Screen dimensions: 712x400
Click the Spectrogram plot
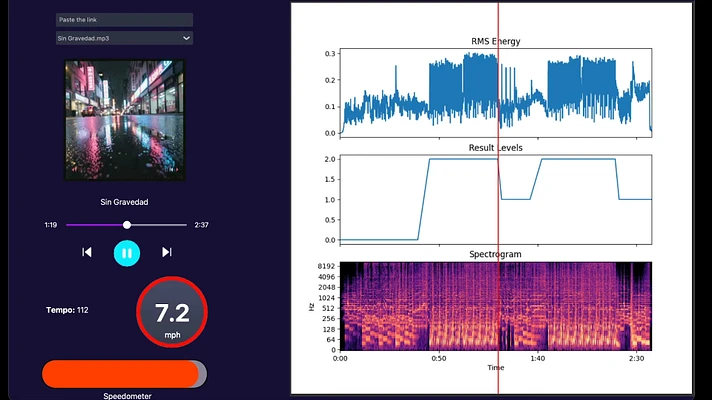496,306
